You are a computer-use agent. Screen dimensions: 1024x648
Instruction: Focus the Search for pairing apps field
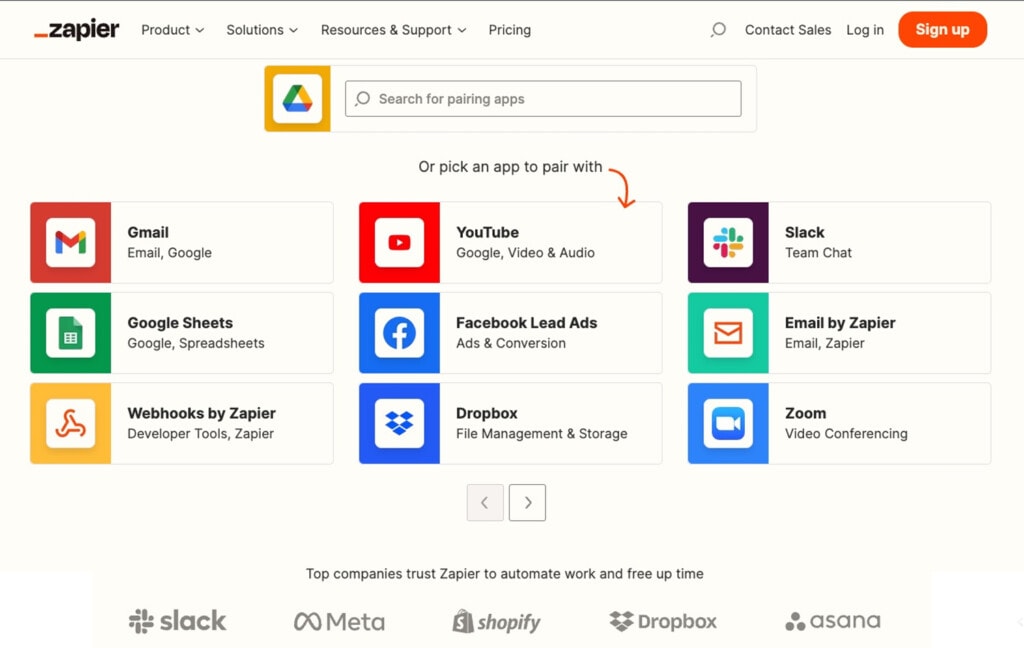coord(543,99)
